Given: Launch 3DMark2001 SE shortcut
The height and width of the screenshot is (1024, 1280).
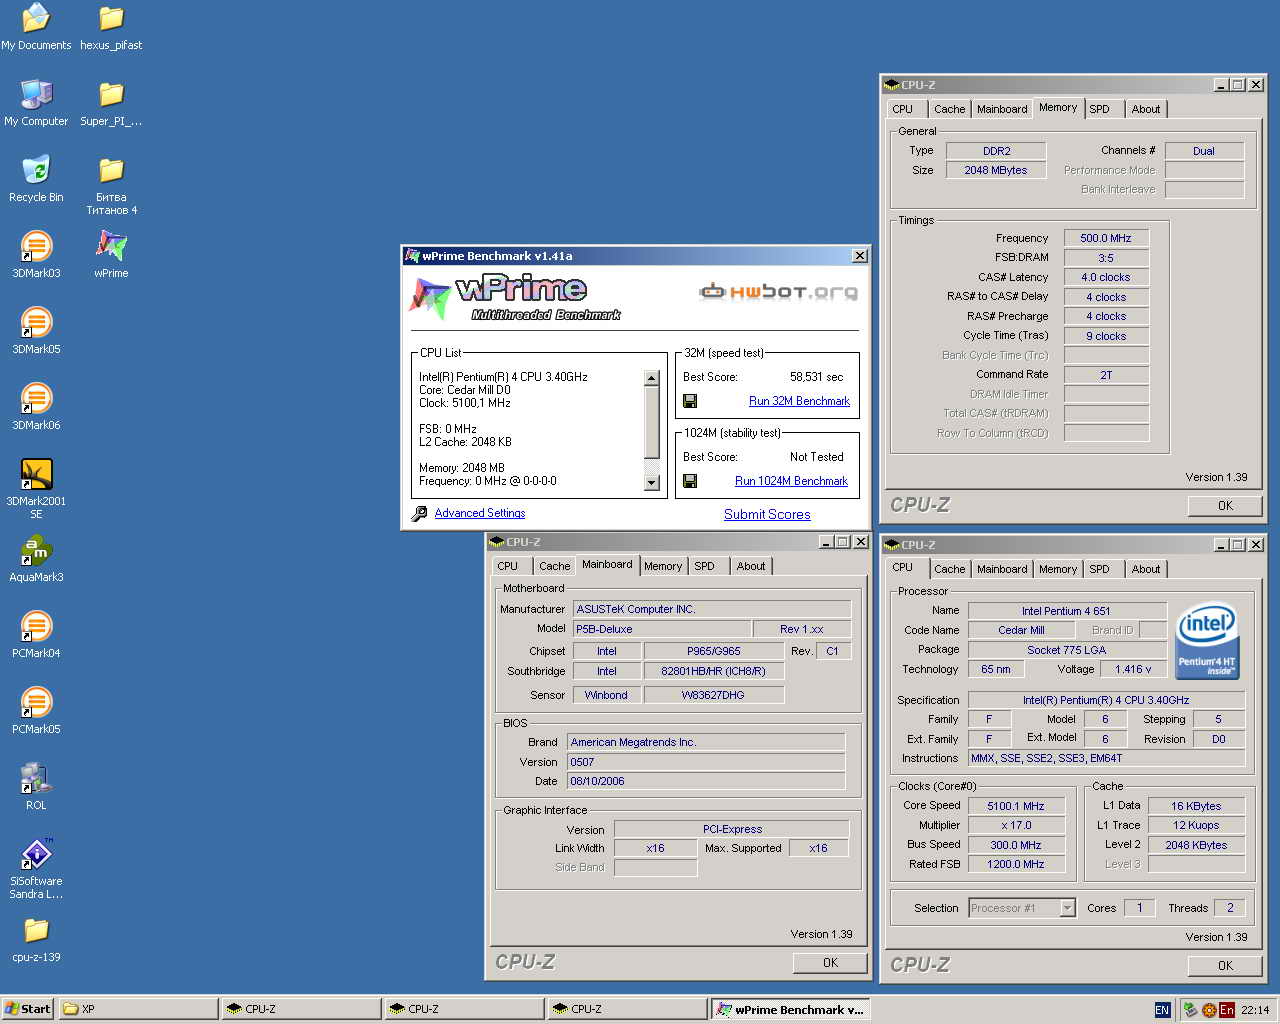Looking at the screenshot, I should point(36,489).
